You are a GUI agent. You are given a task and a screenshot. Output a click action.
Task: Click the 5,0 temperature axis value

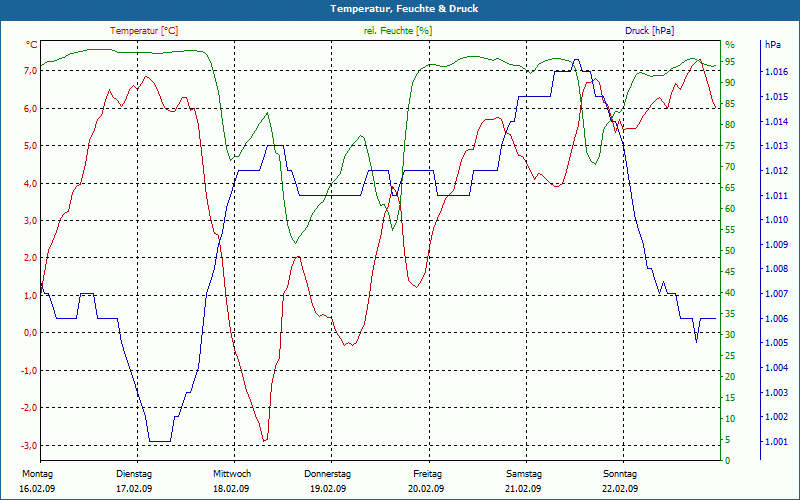(31, 146)
